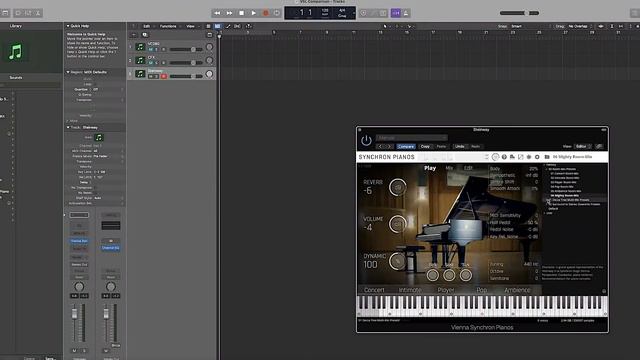Click the Steinway track pan knob
Viewport: 640px width, 360px height.
coord(209,74)
